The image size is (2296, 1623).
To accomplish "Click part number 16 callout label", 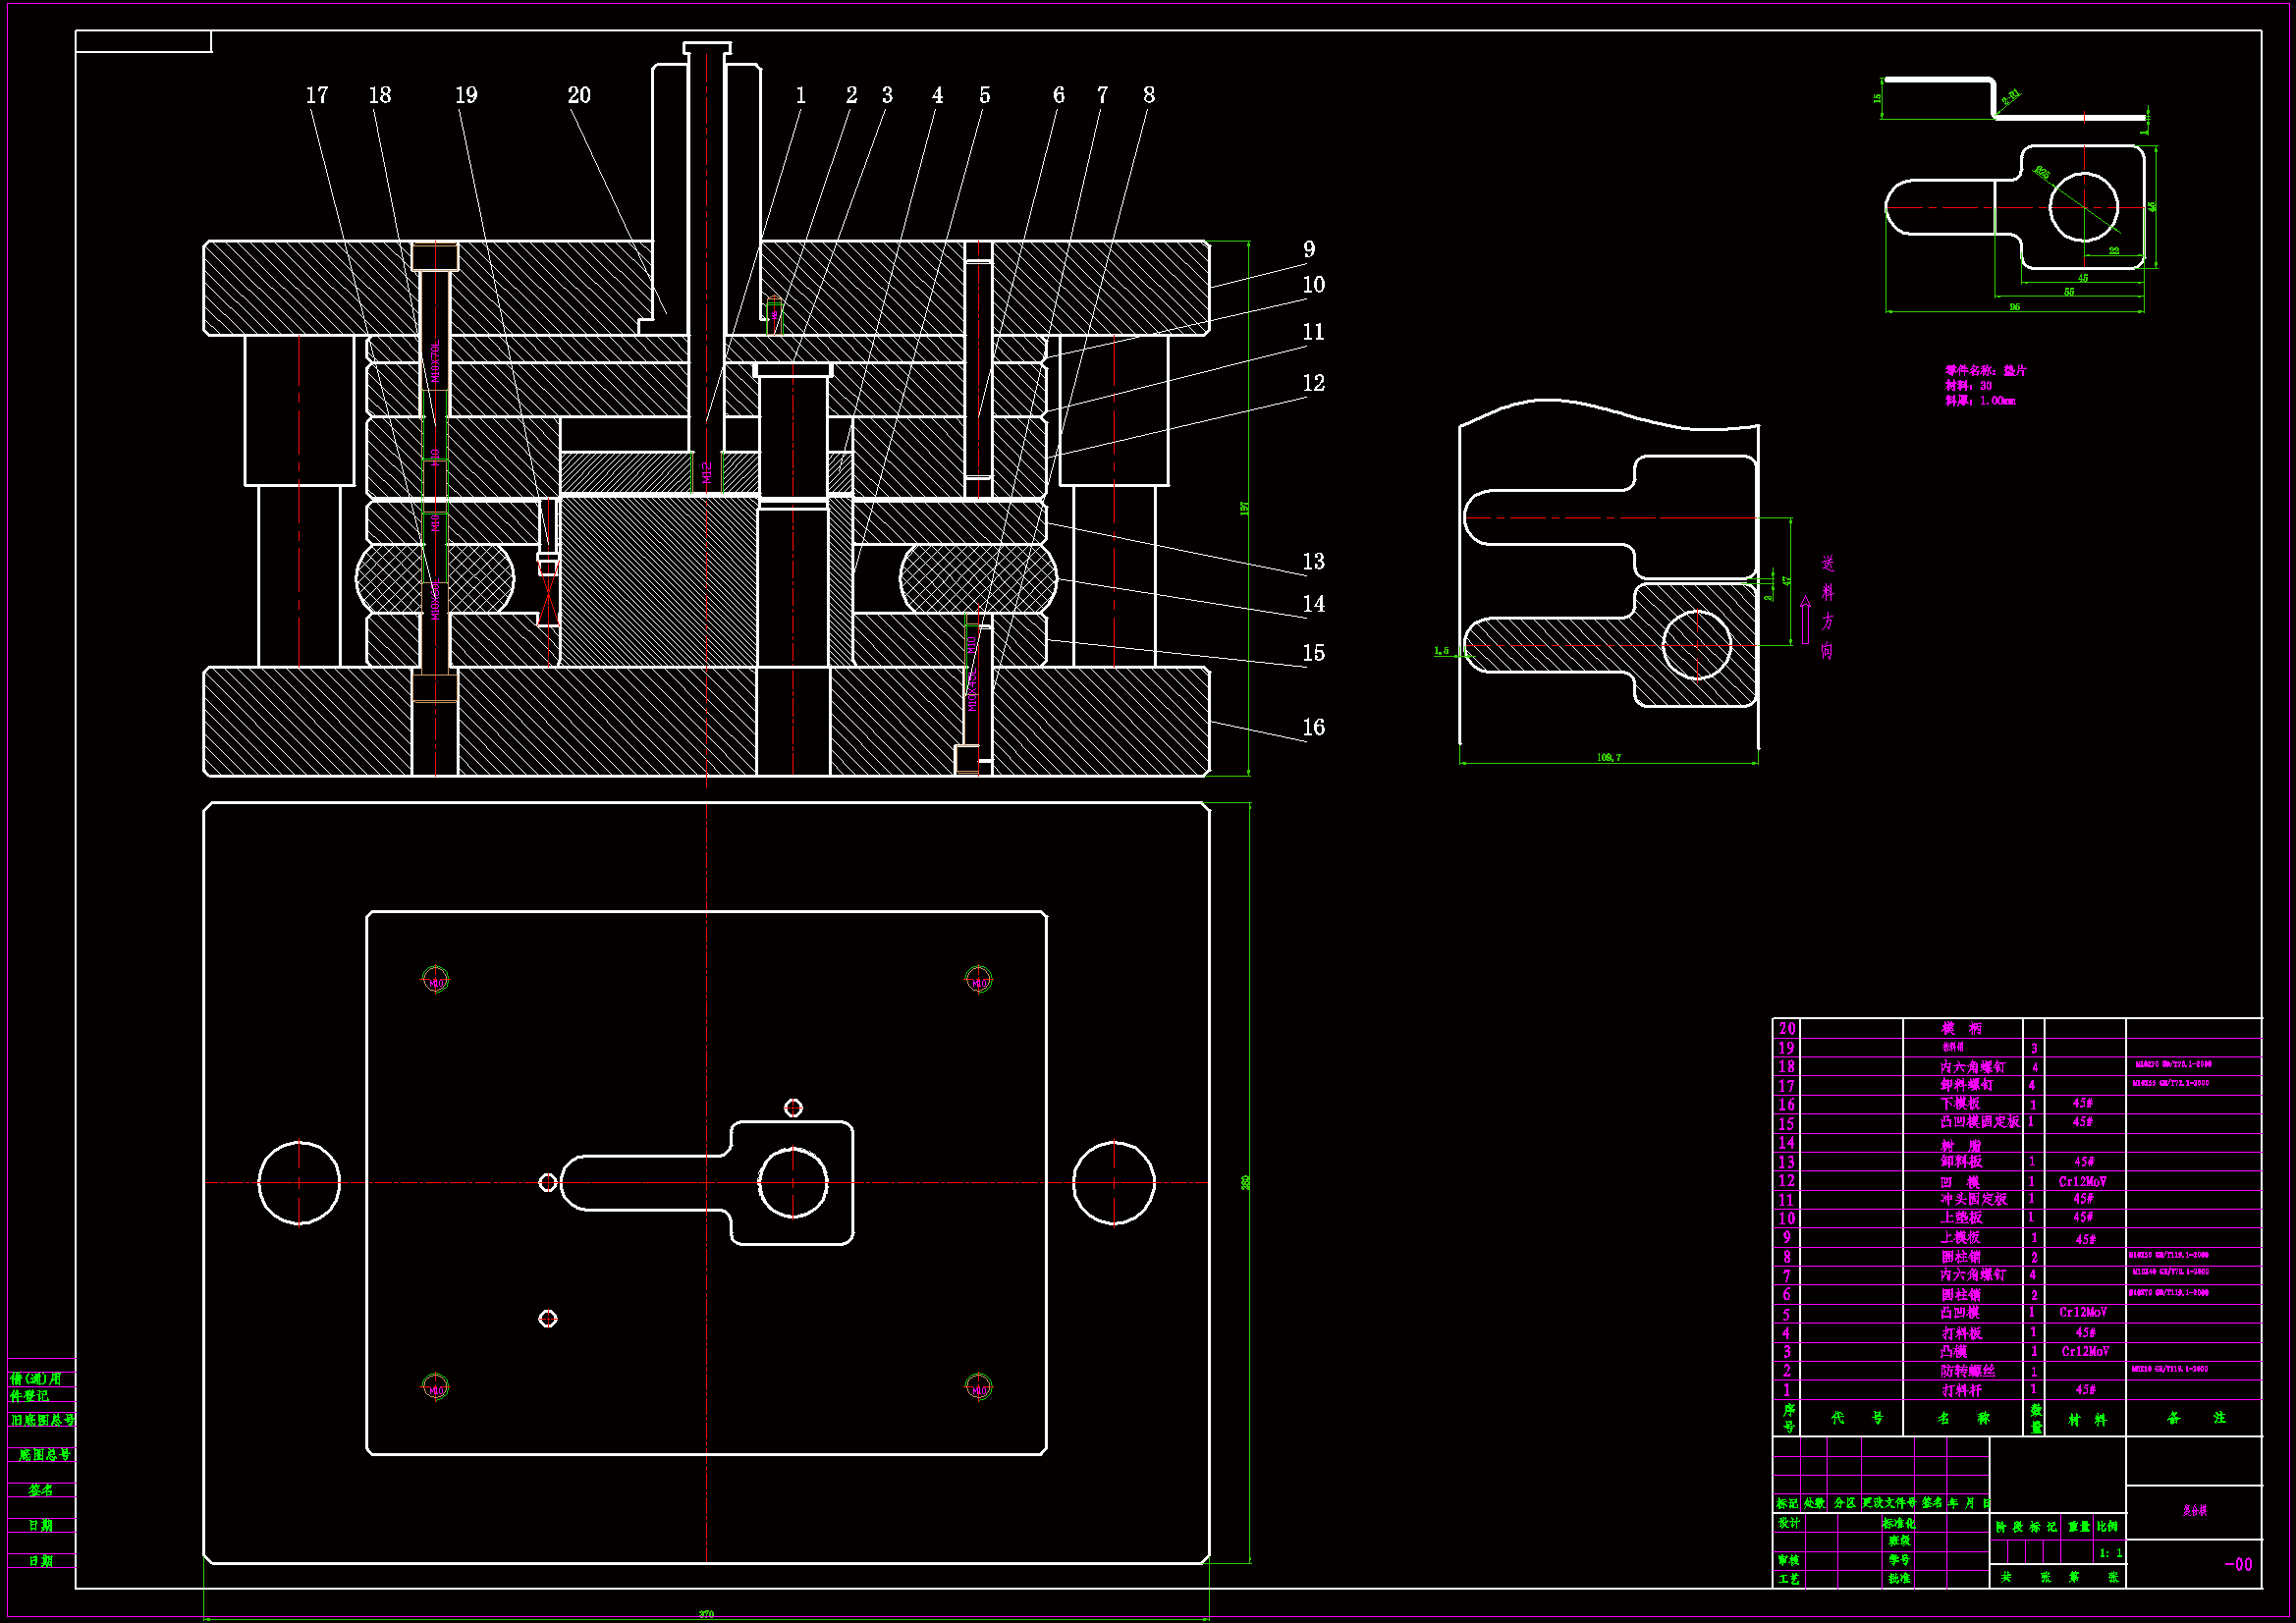I will tap(1313, 727).
